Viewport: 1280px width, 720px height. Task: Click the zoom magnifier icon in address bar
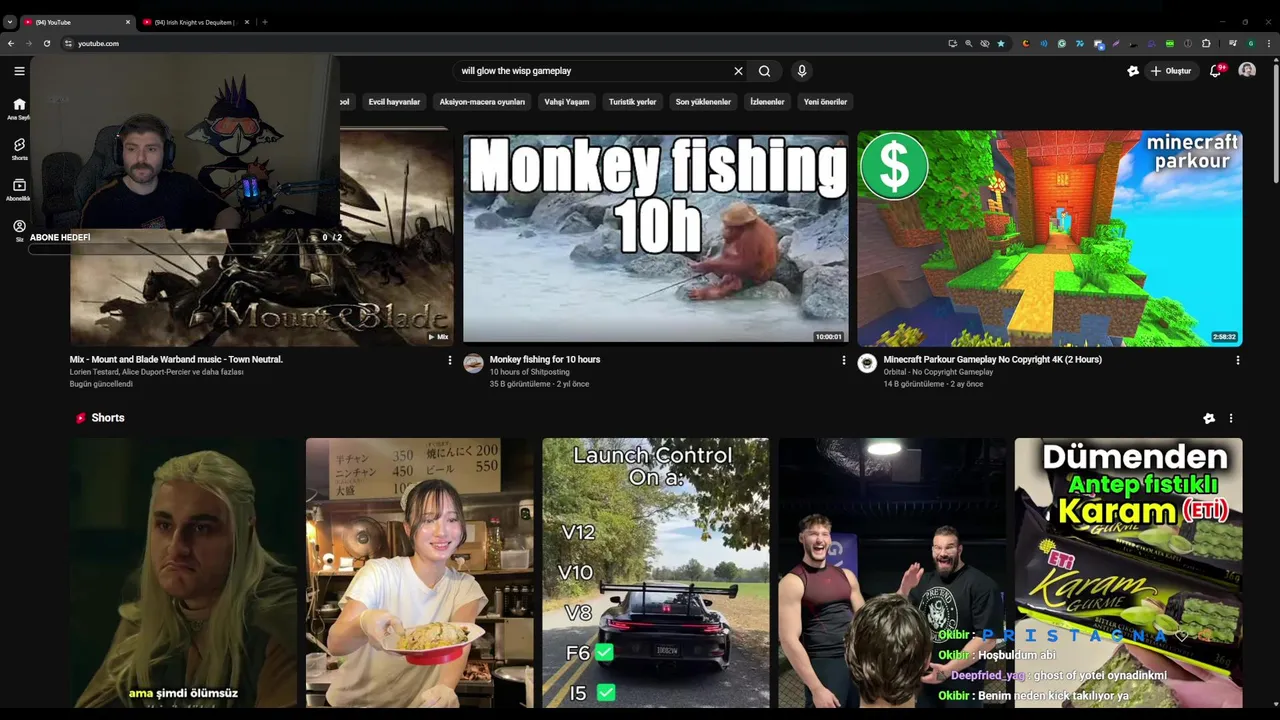(968, 43)
